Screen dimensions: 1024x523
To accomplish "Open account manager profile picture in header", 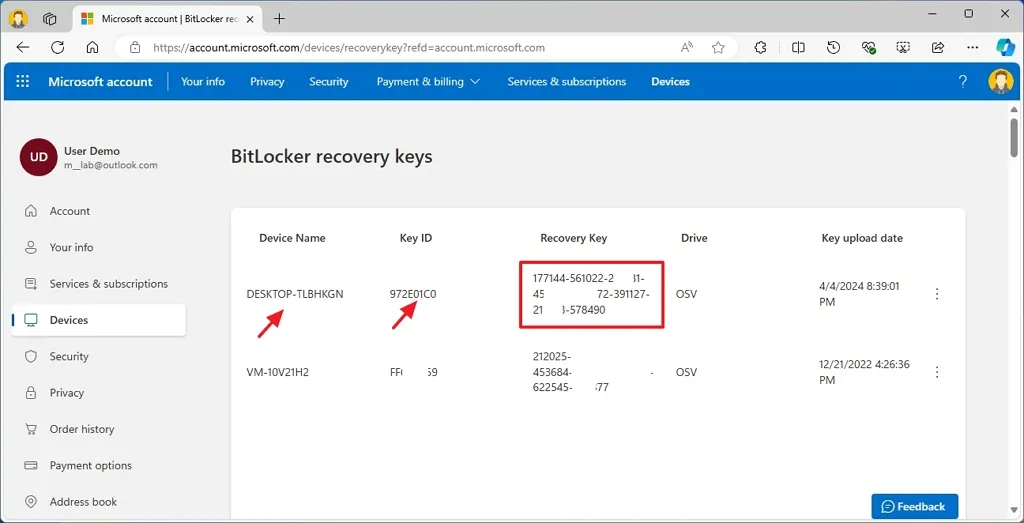I will coord(1000,82).
